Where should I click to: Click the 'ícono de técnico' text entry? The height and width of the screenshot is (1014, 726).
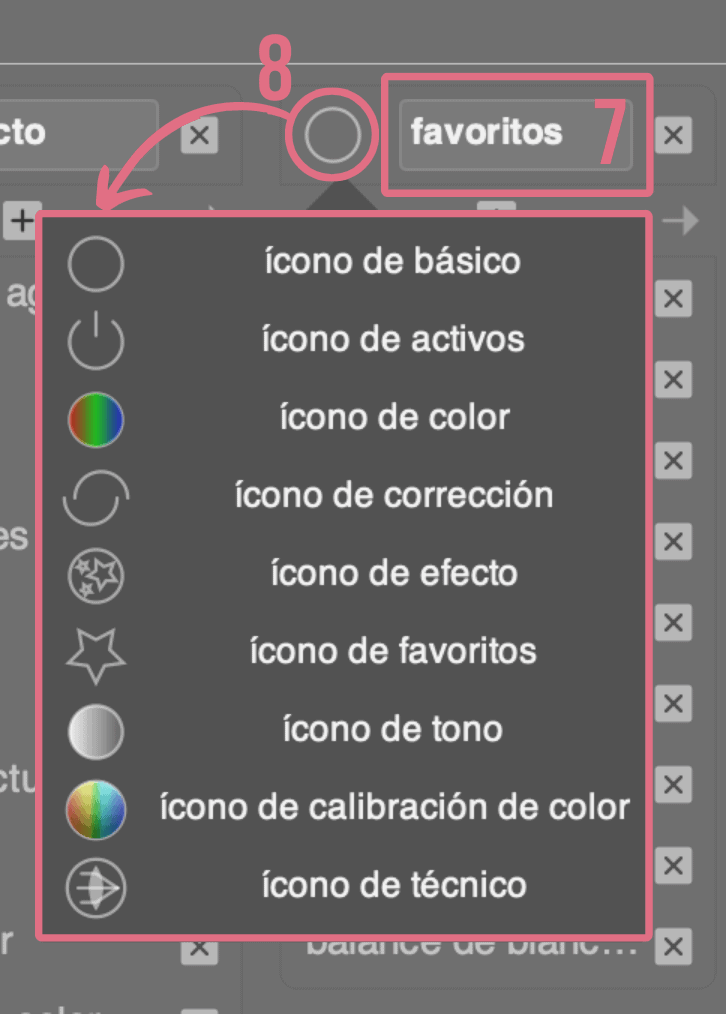(394, 885)
